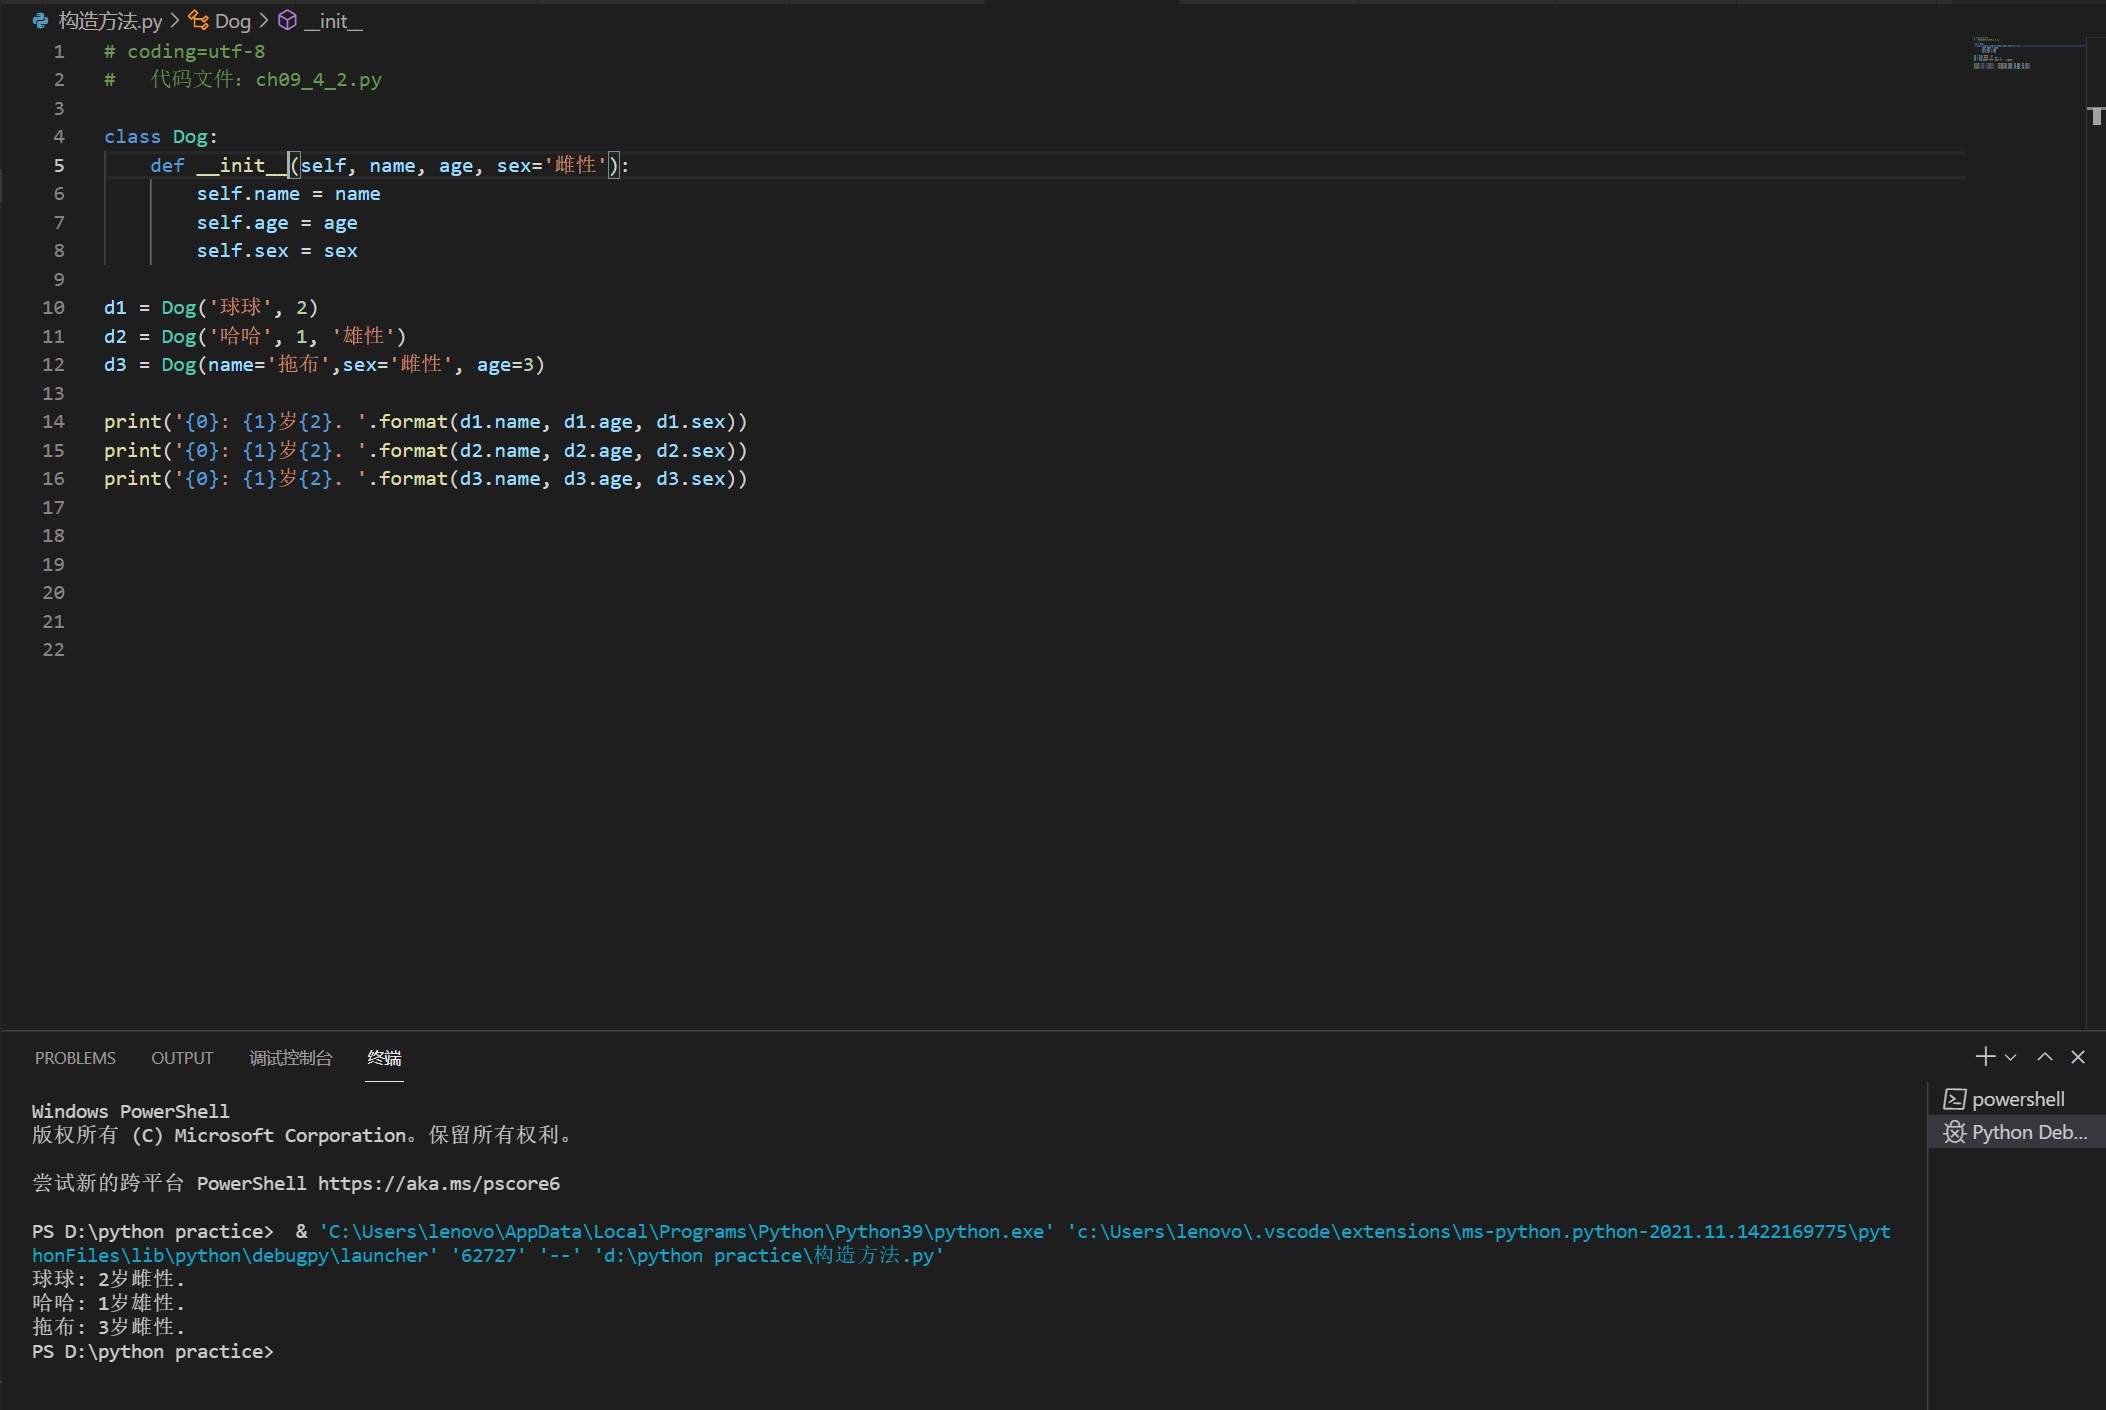Viewport: 2106px width, 1410px height.
Task: Maximize the panel with the up chevron
Action: coord(2045,1057)
